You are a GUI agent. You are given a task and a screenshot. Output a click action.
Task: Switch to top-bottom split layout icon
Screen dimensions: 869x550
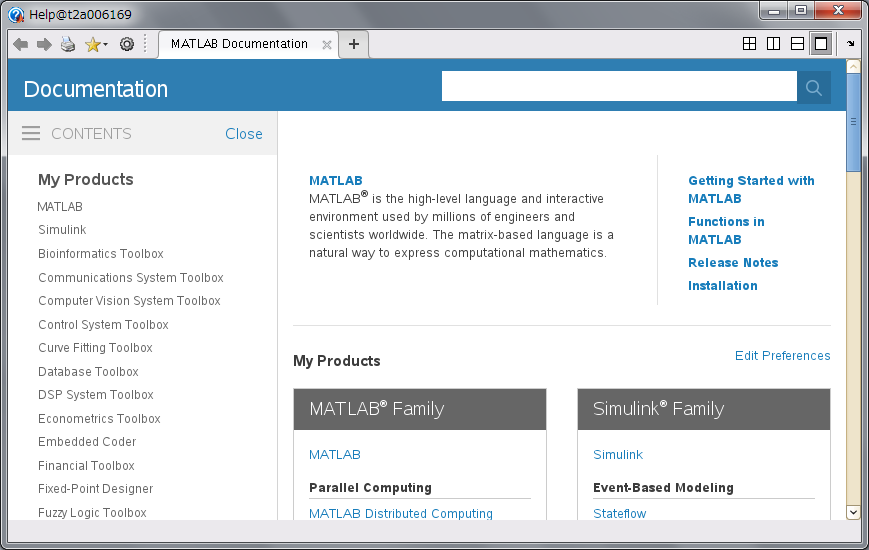(x=797, y=43)
